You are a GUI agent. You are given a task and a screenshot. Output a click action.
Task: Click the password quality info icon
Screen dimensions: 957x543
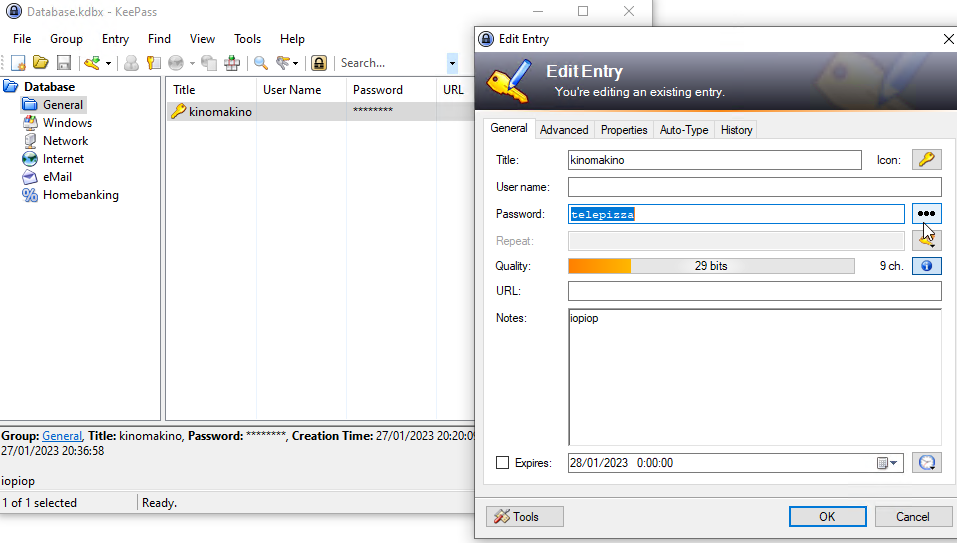pos(926,266)
